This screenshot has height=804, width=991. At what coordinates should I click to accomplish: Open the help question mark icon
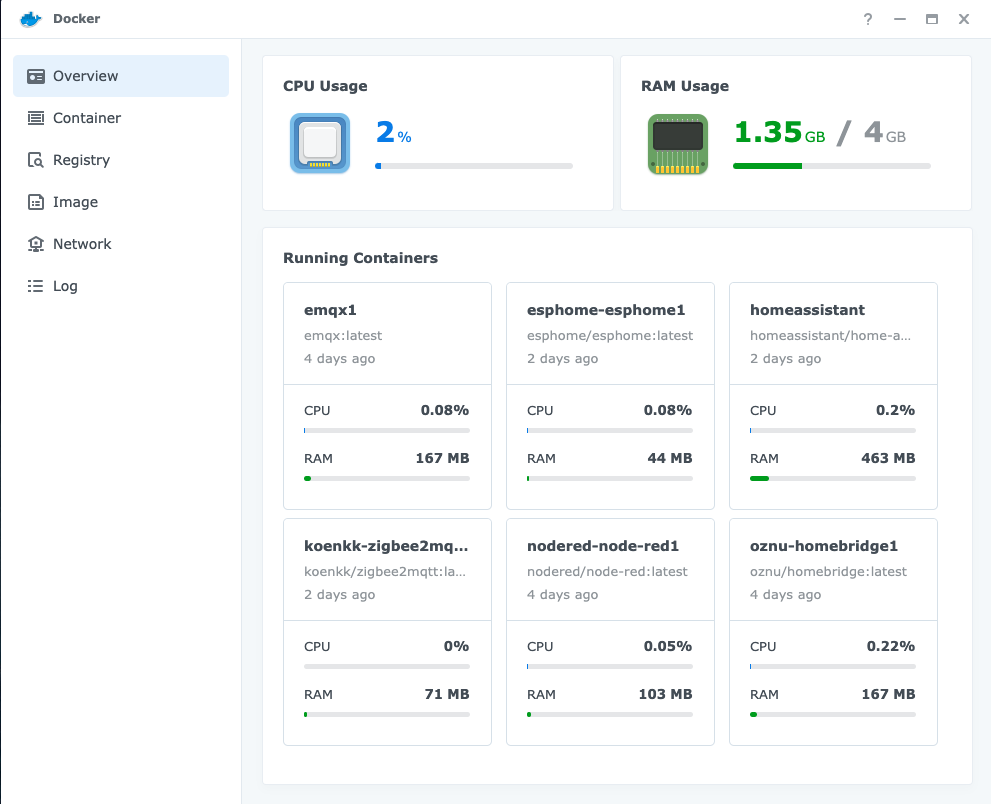point(868,19)
